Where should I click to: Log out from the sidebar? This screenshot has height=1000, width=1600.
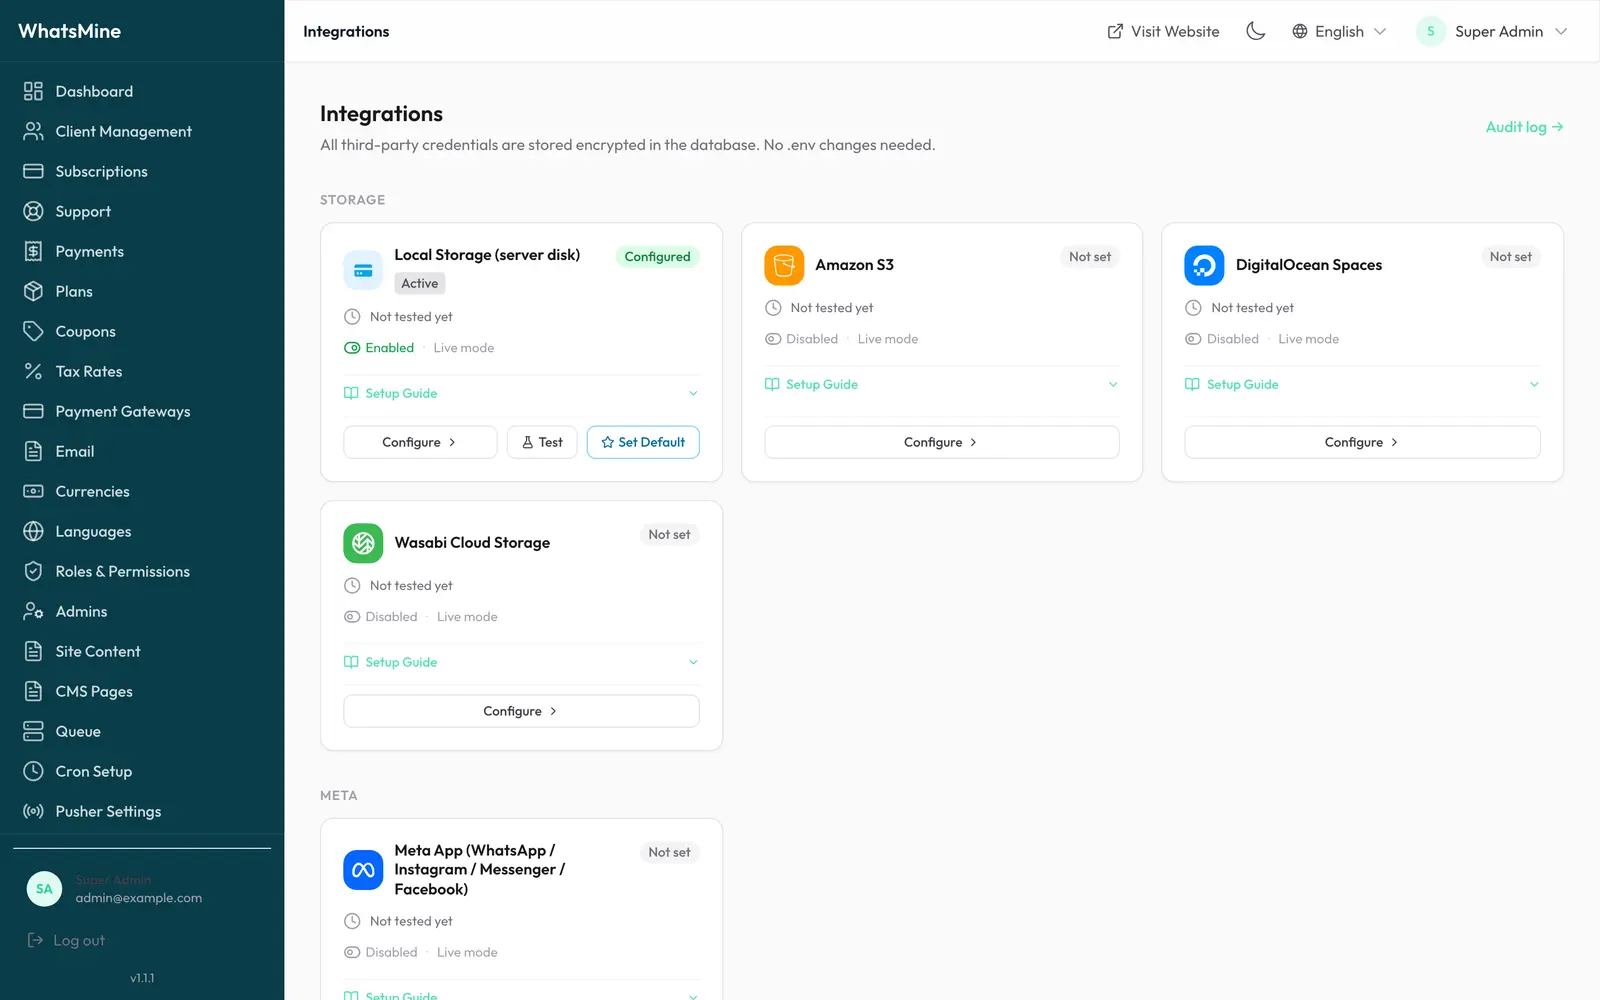click(x=66, y=940)
